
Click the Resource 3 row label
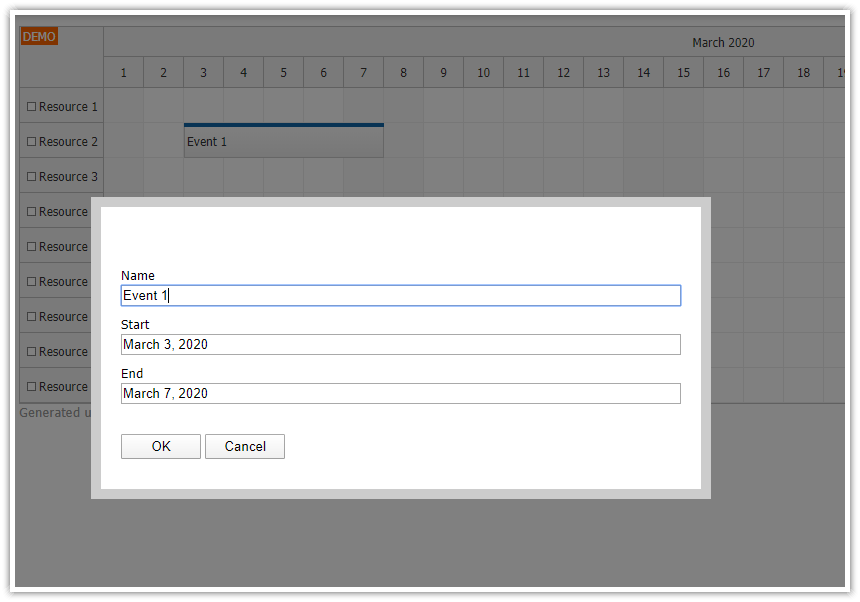[67, 176]
